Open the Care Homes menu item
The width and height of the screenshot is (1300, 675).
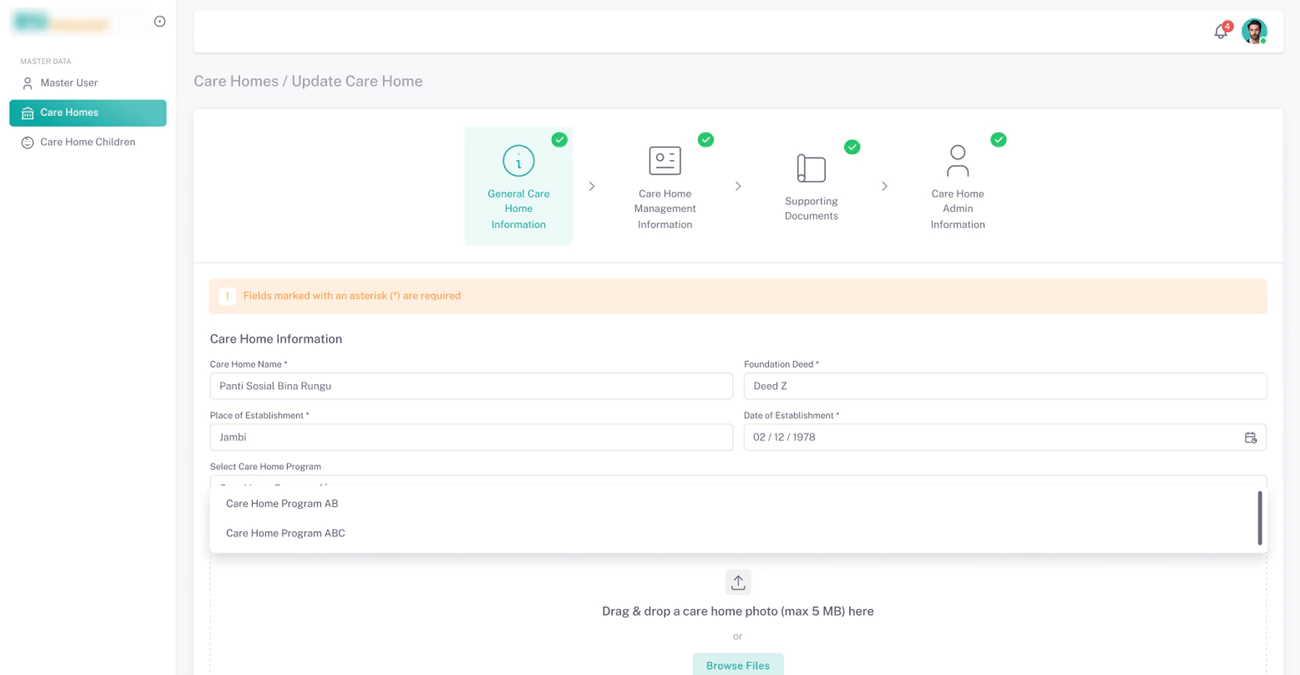click(88, 113)
